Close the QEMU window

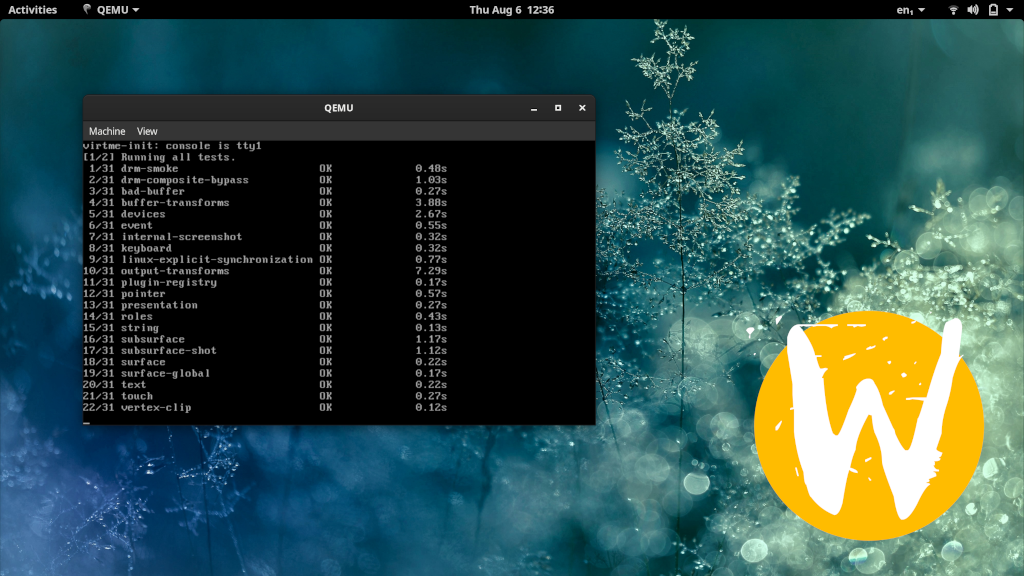click(x=582, y=108)
